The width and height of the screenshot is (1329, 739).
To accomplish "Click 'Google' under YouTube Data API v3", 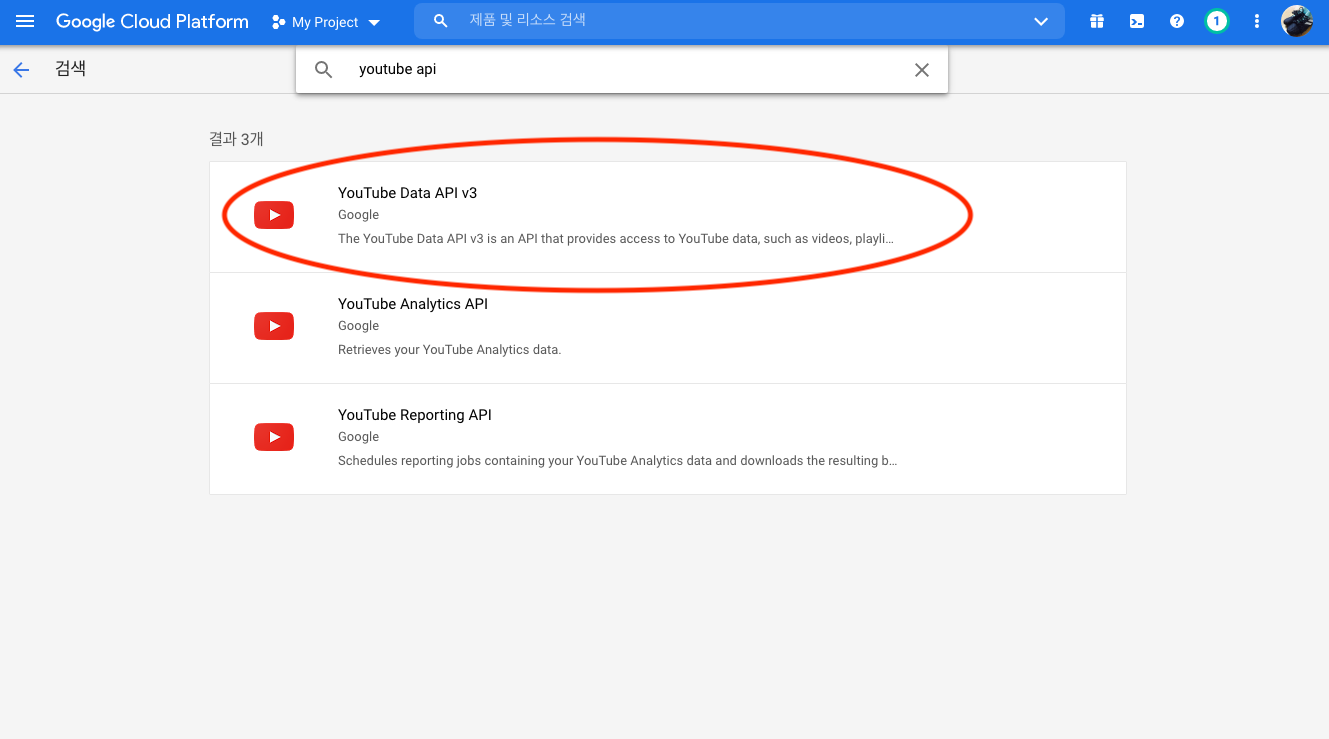I will point(358,215).
